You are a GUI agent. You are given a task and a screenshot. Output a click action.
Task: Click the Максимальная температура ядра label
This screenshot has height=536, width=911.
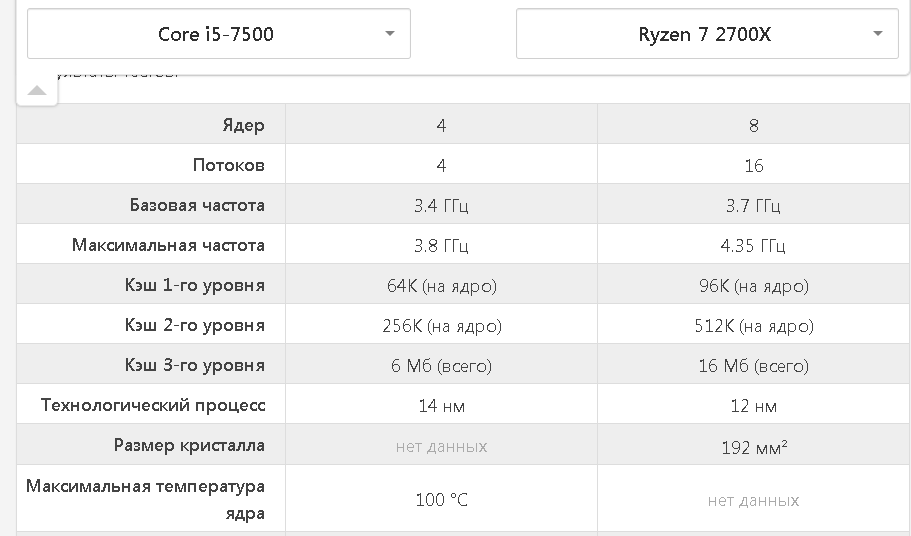[x=146, y=499]
